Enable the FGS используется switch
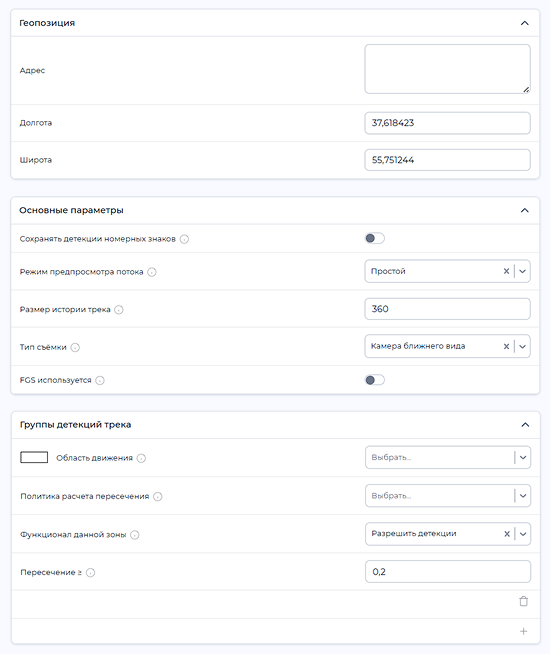 pos(374,380)
